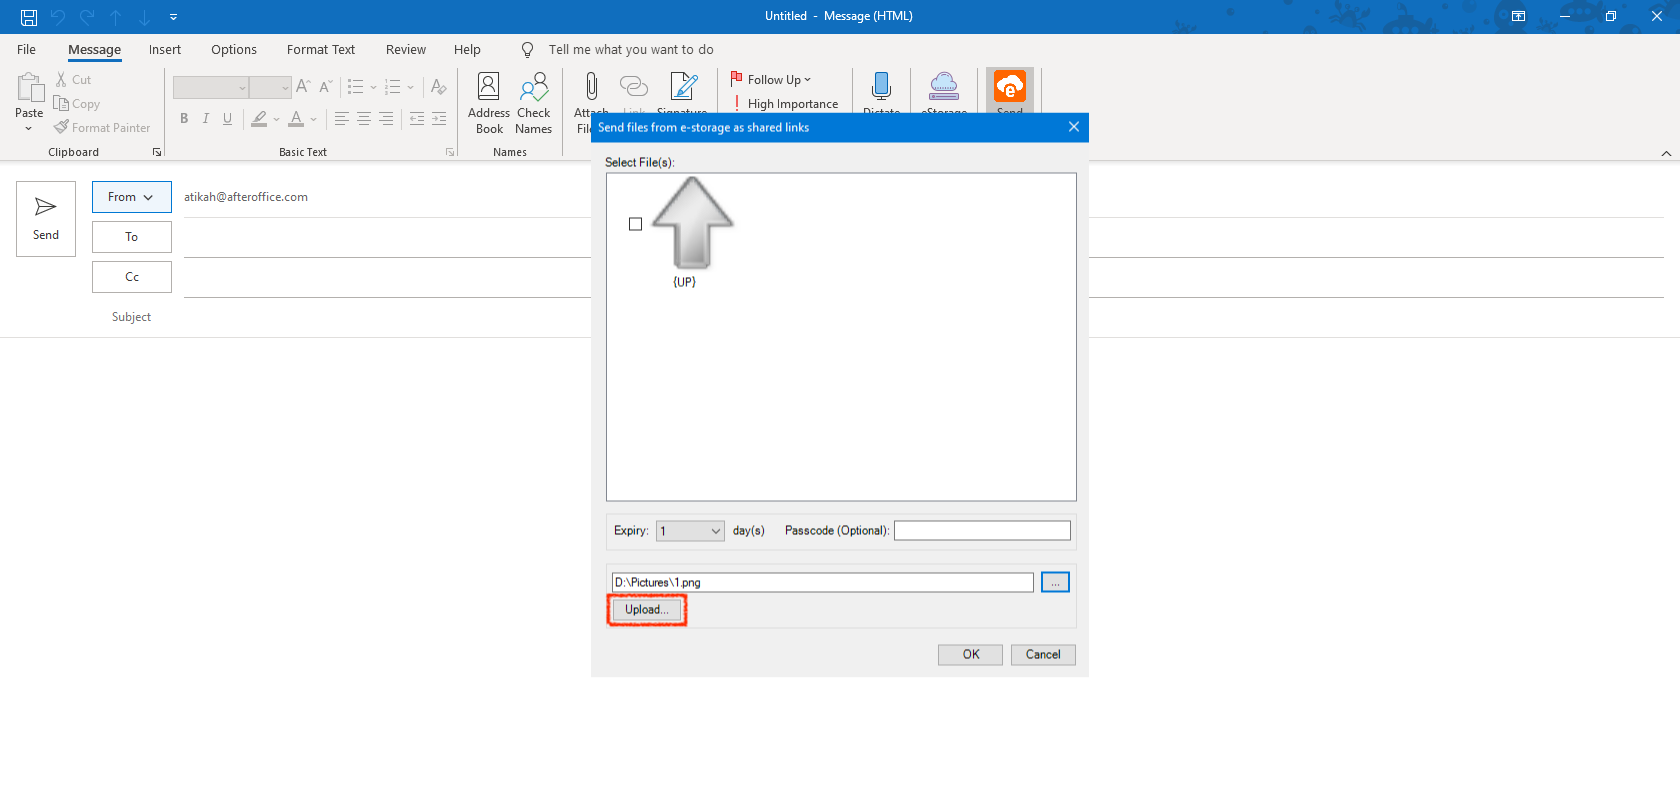
Task: Open the Format Text tab
Action: tap(320, 50)
